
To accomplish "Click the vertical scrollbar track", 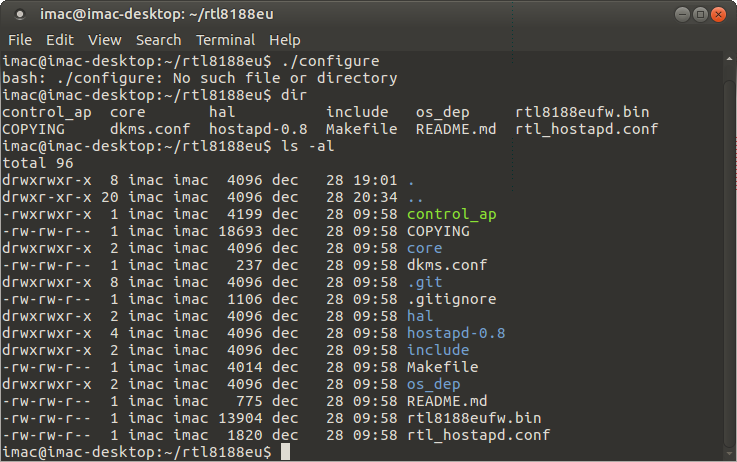I will 729,256.
